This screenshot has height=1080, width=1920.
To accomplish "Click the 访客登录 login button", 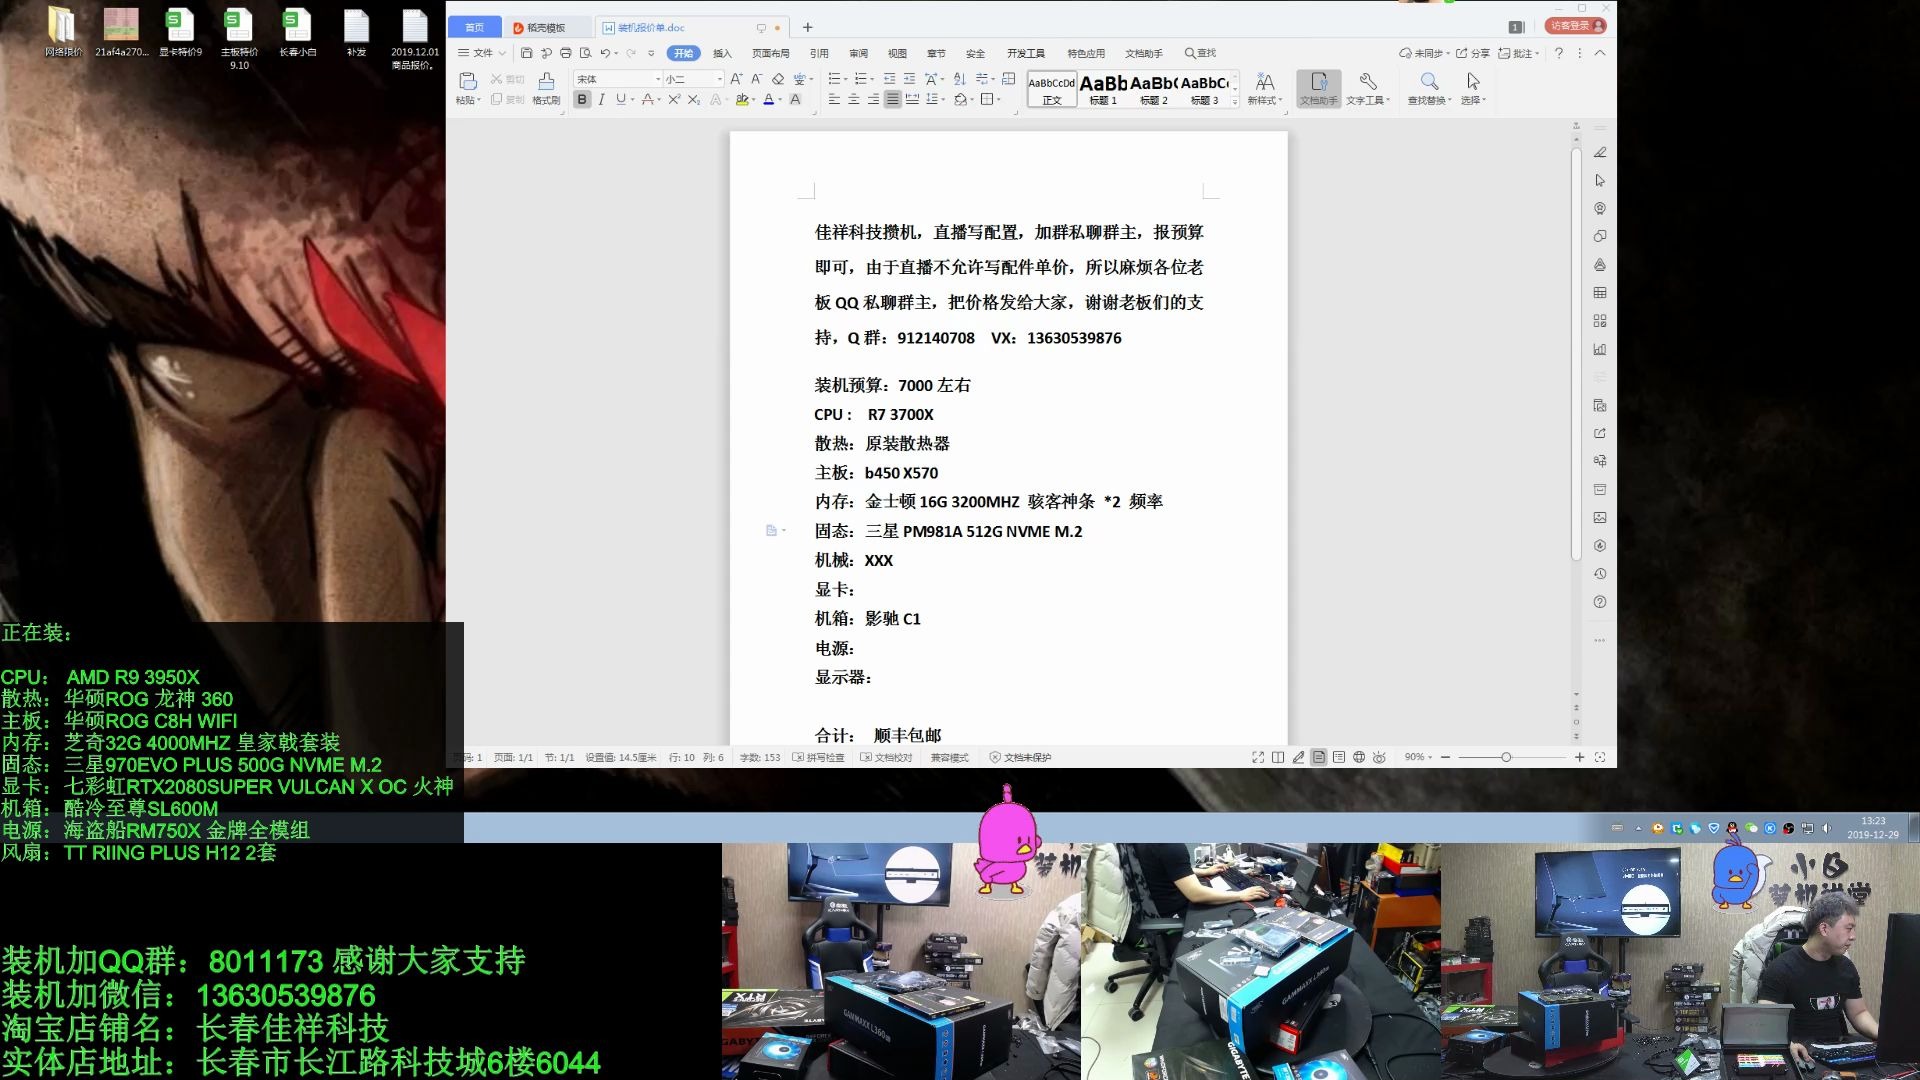I will point(1575,26).
